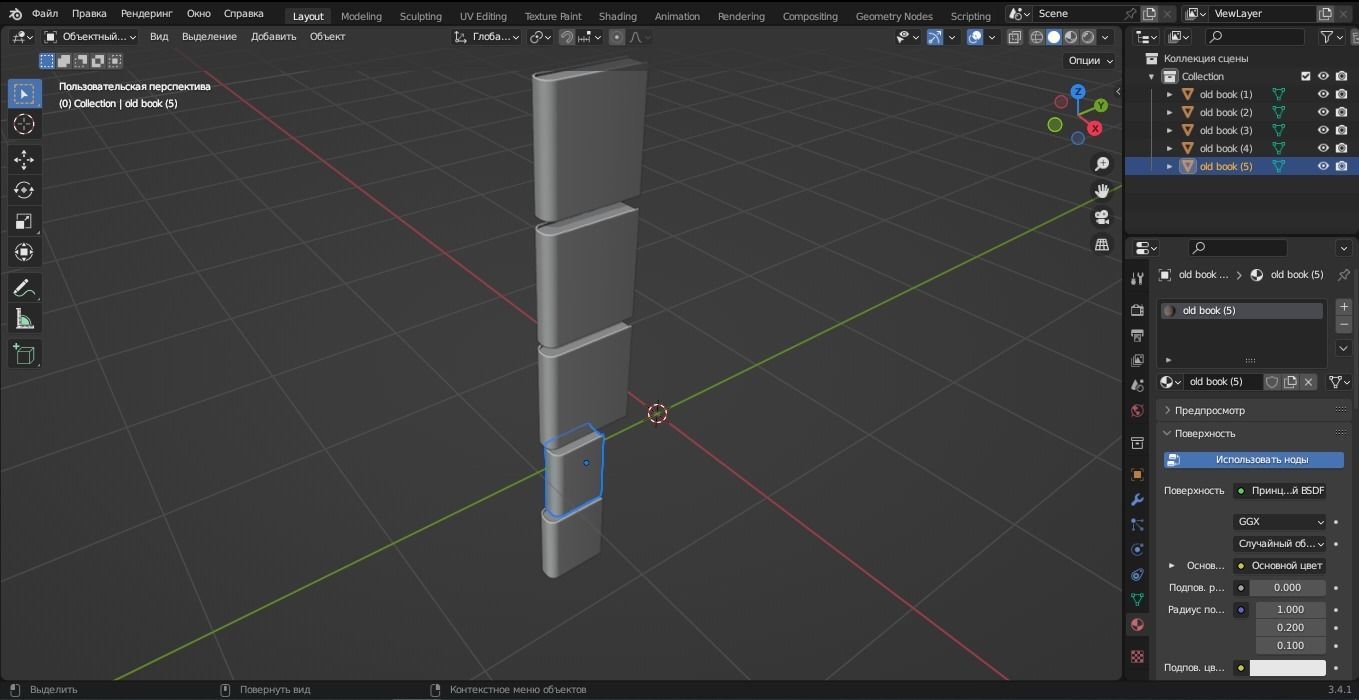Select the Add Cube tool

tap(24, 354)
